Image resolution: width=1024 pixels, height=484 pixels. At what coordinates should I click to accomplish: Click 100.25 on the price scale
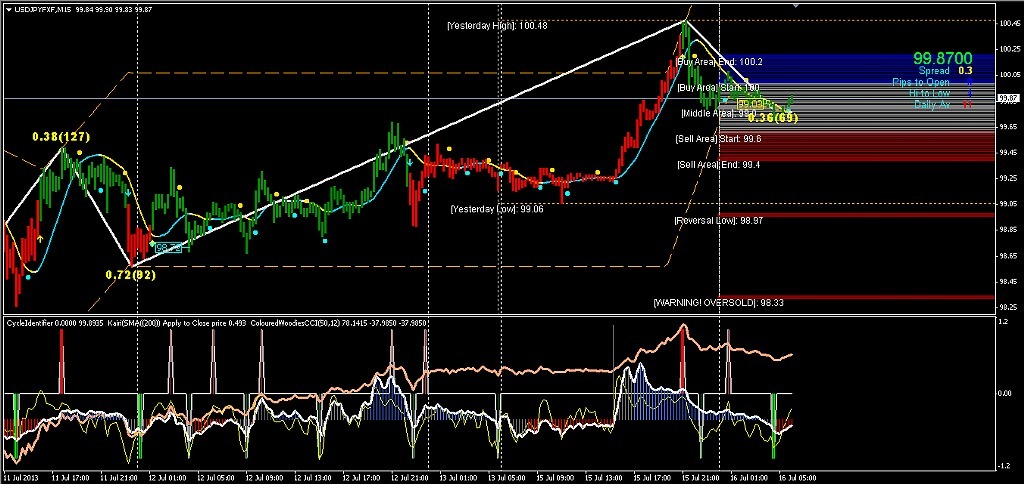coord(1008,49)
